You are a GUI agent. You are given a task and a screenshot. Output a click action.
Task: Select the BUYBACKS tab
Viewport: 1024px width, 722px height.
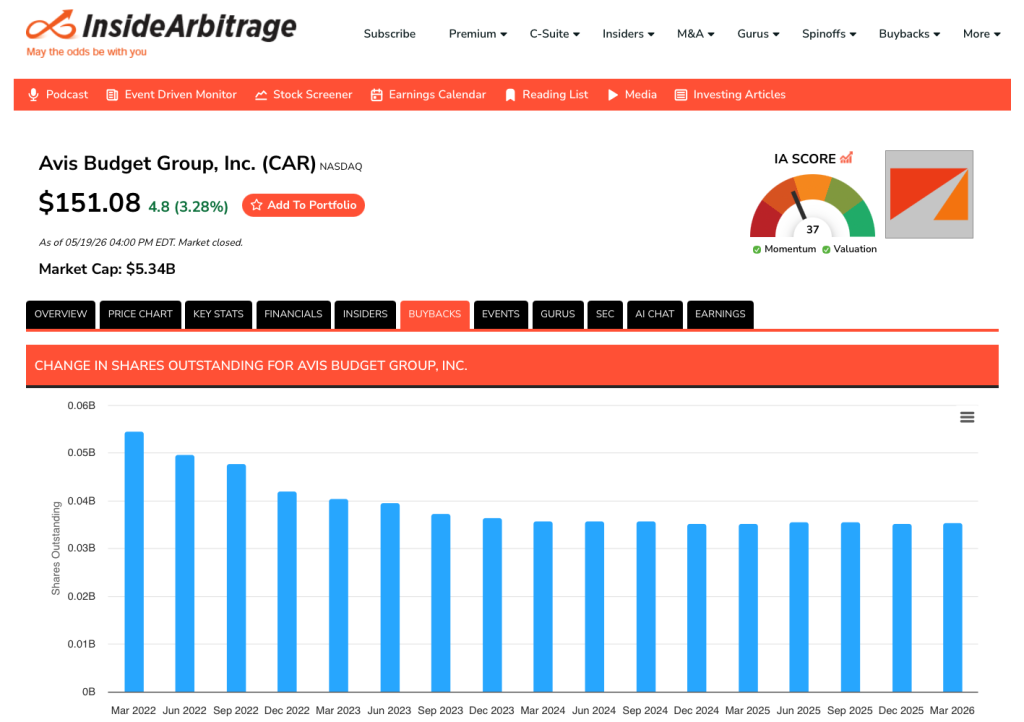(434, 314)
